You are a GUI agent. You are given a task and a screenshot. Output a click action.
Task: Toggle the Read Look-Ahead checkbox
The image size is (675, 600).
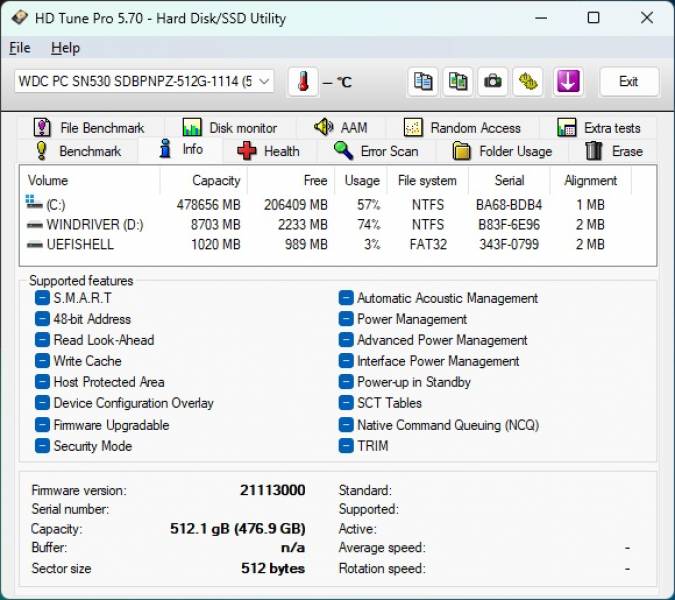tap(42, 340)
